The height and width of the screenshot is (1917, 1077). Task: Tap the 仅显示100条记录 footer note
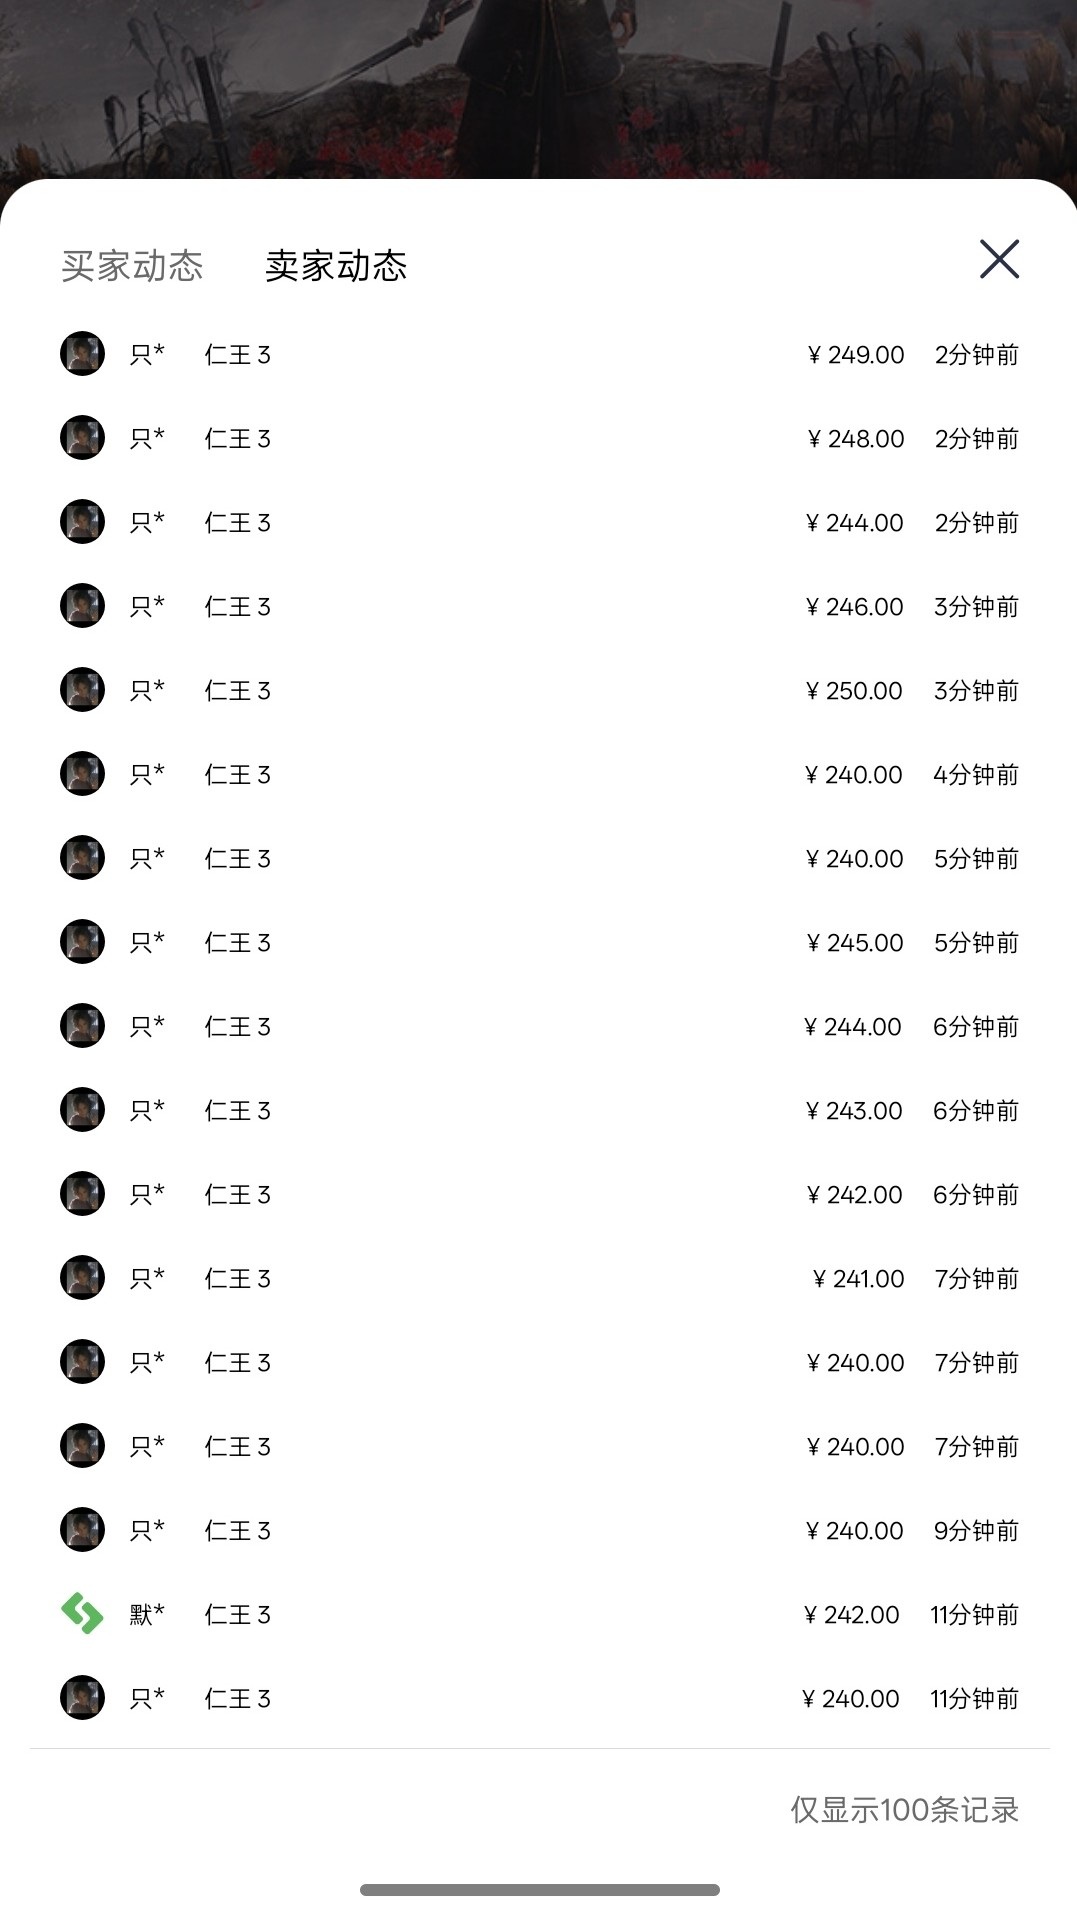pos(904,1809)
